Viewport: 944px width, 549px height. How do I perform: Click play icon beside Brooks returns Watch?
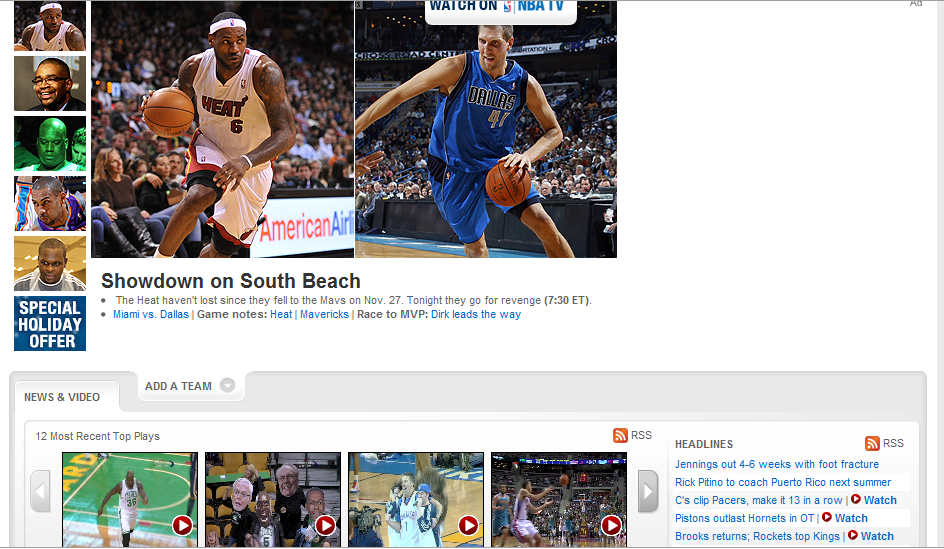852,535
